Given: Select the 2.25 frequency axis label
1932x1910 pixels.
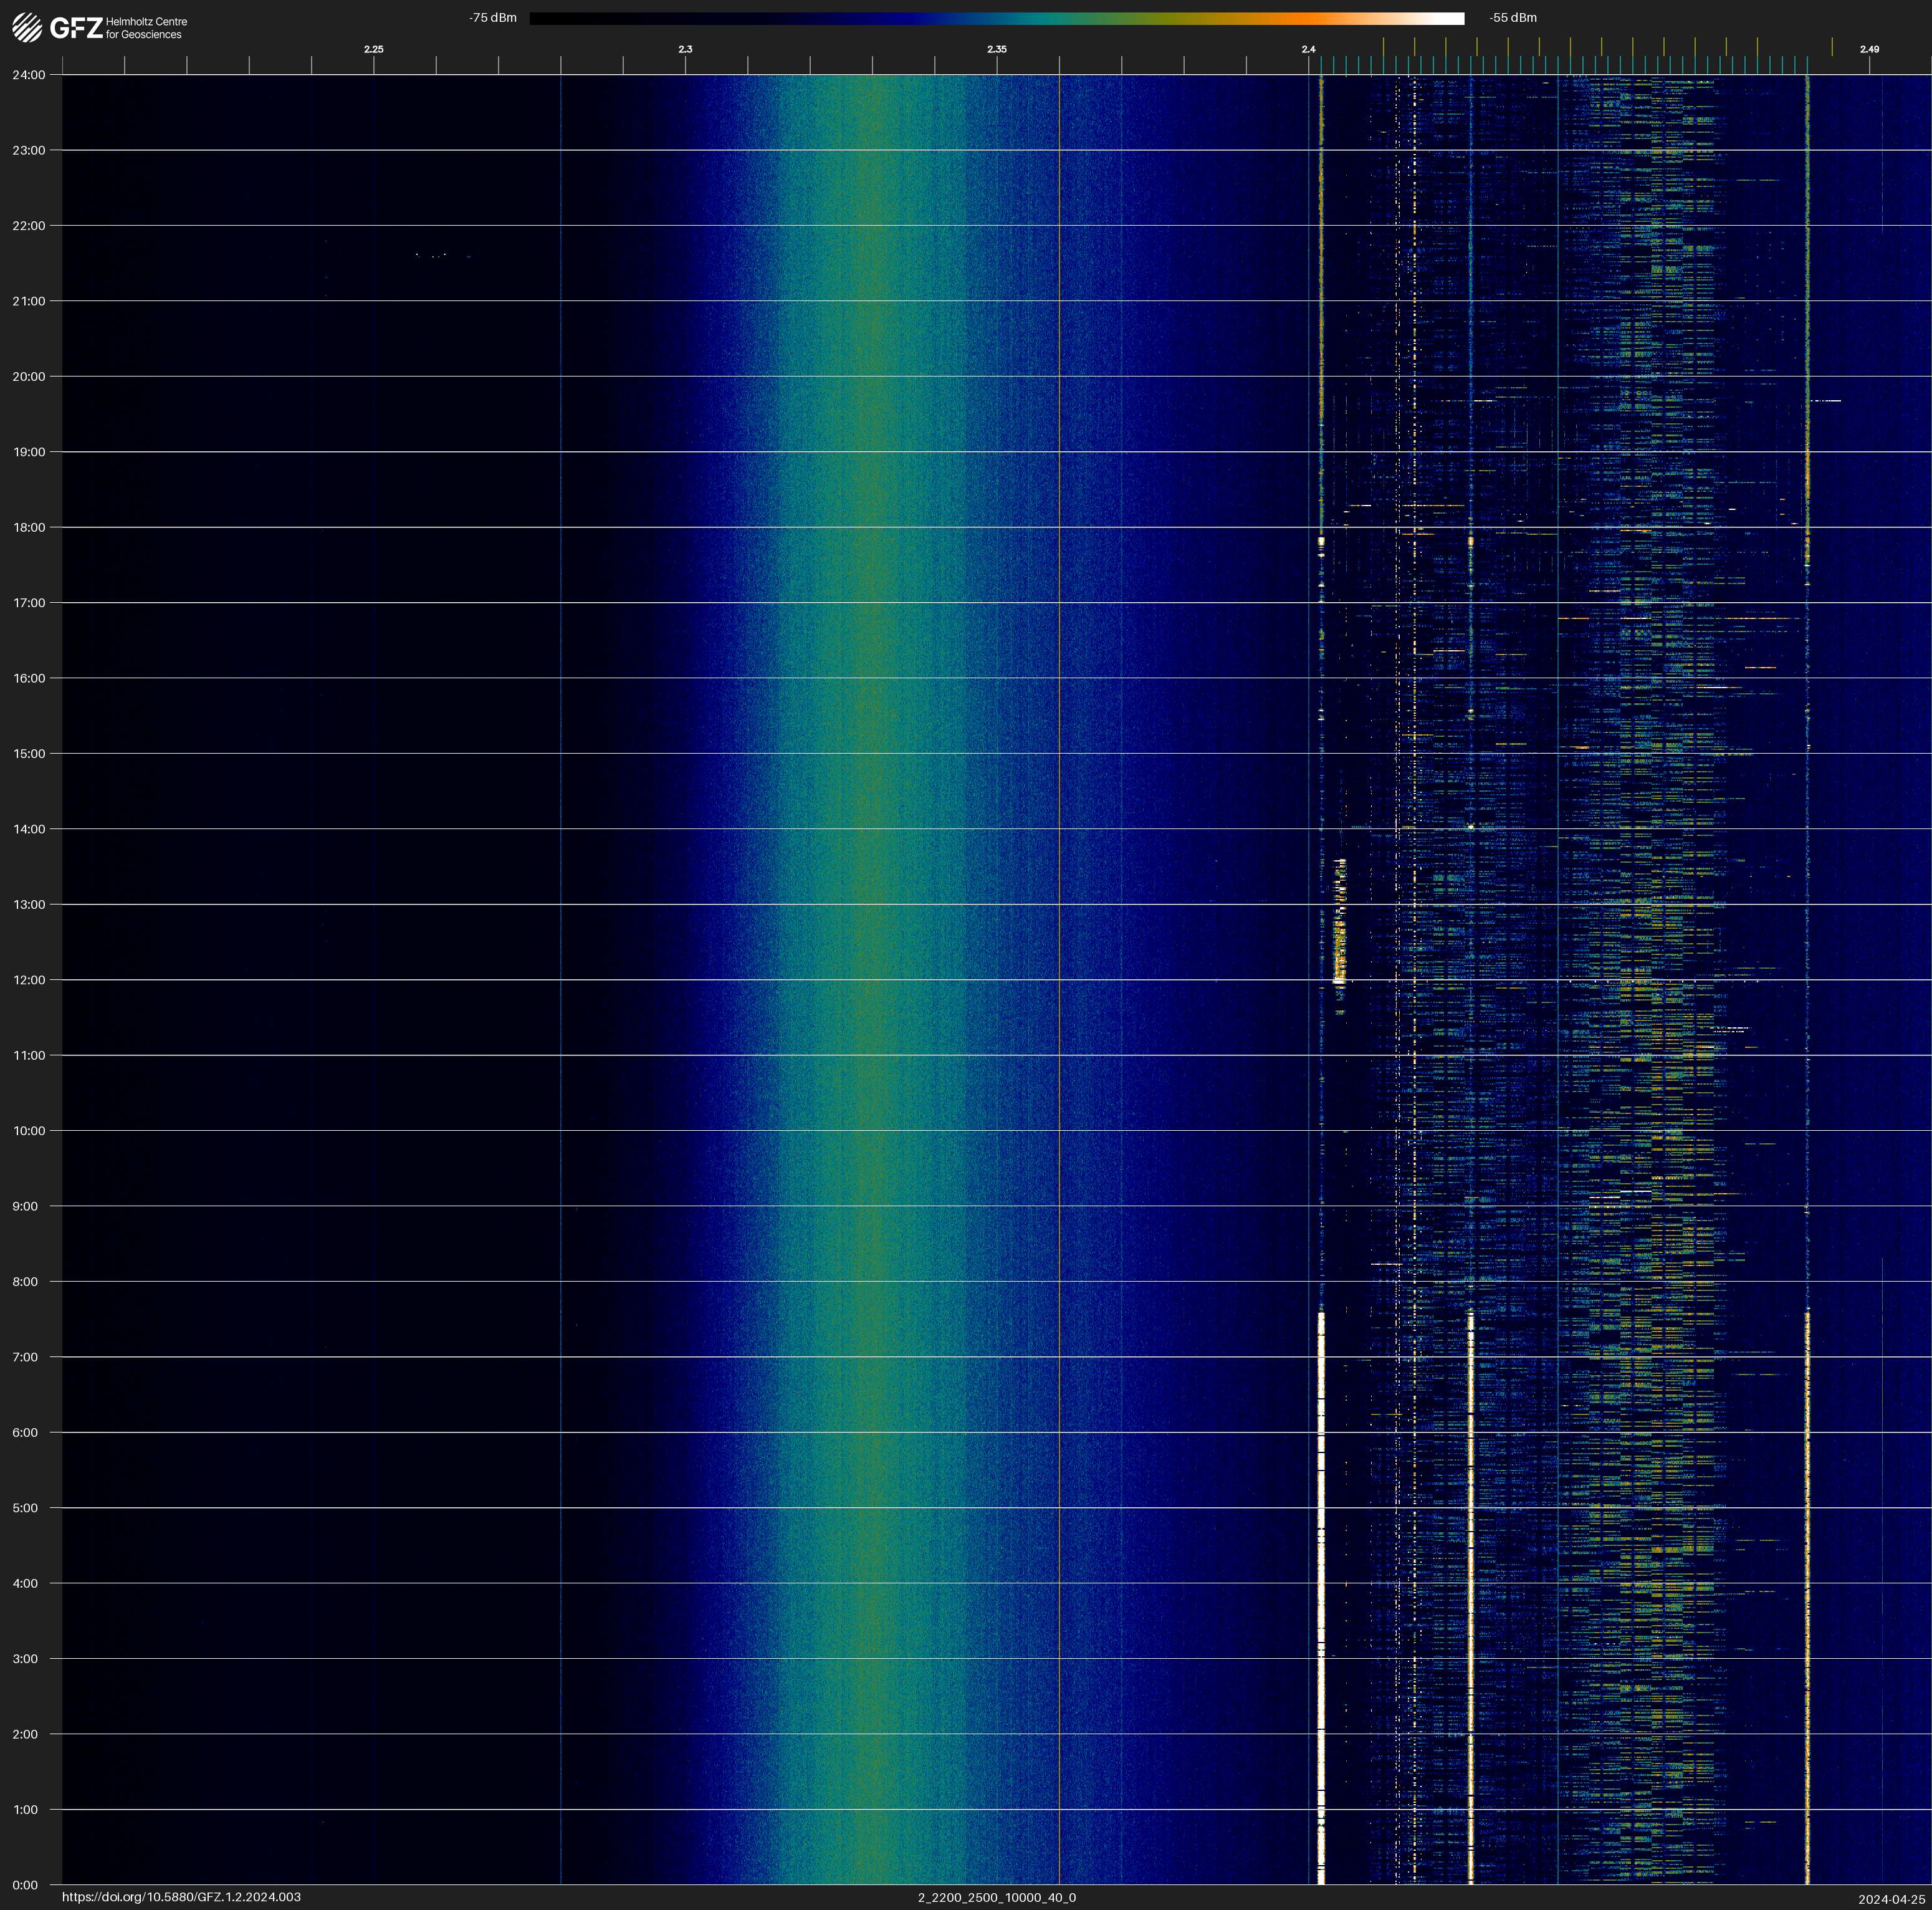Looking at the screenshot, I should point(373,49).
